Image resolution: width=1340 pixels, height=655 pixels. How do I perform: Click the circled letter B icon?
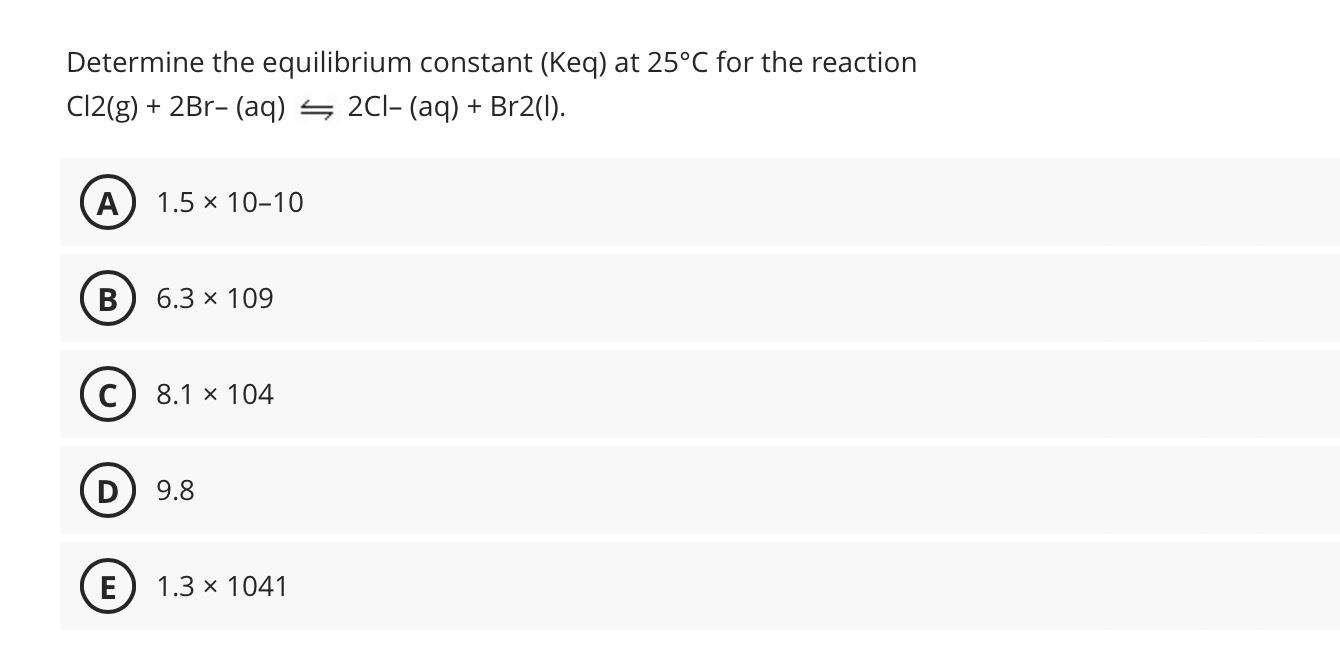tap(107, 298)
